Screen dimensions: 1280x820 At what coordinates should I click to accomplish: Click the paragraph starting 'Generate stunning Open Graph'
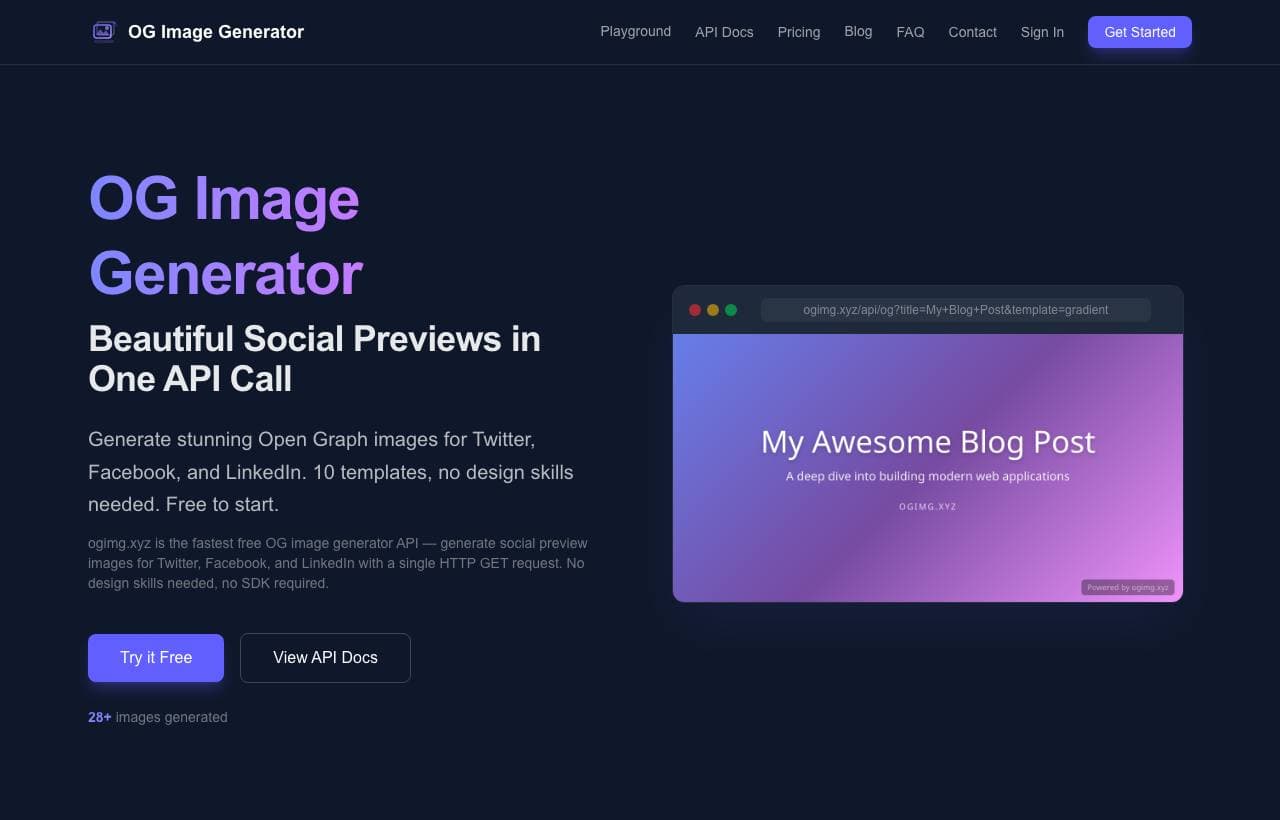click(x=331, y=472)
